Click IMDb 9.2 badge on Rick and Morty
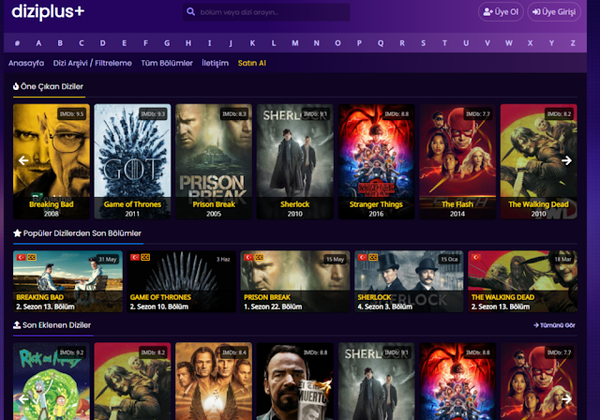Viewport: 600px width, 420px height. 72,353
